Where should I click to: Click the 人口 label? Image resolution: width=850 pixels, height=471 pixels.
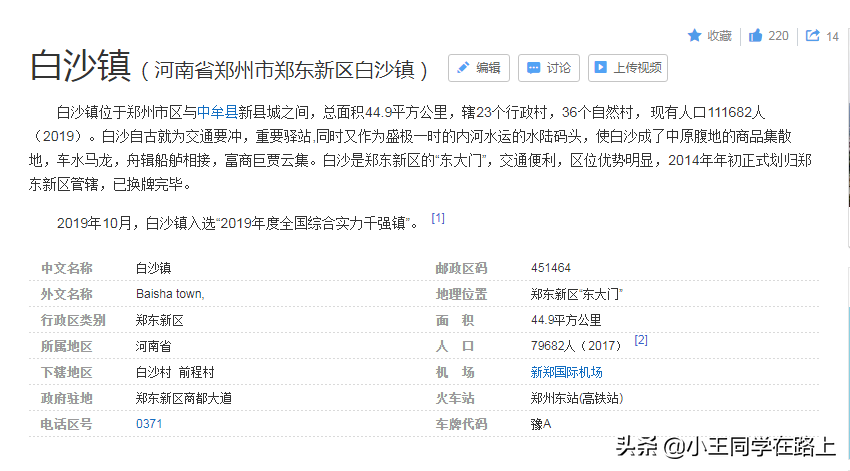point(455,346)
